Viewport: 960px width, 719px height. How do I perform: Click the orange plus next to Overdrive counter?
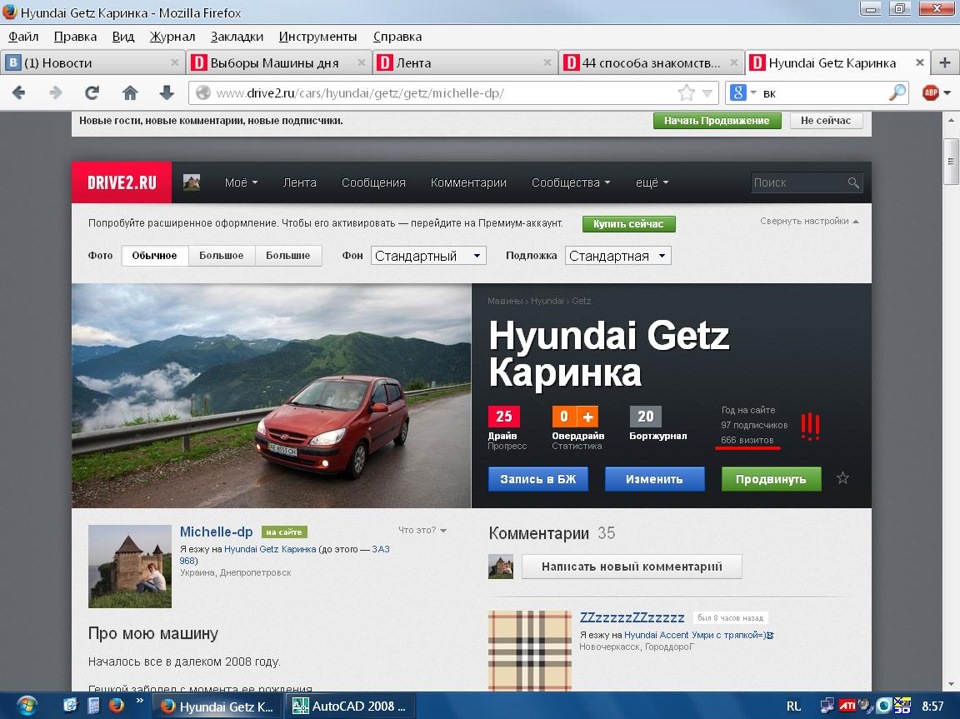click(588, 416)
